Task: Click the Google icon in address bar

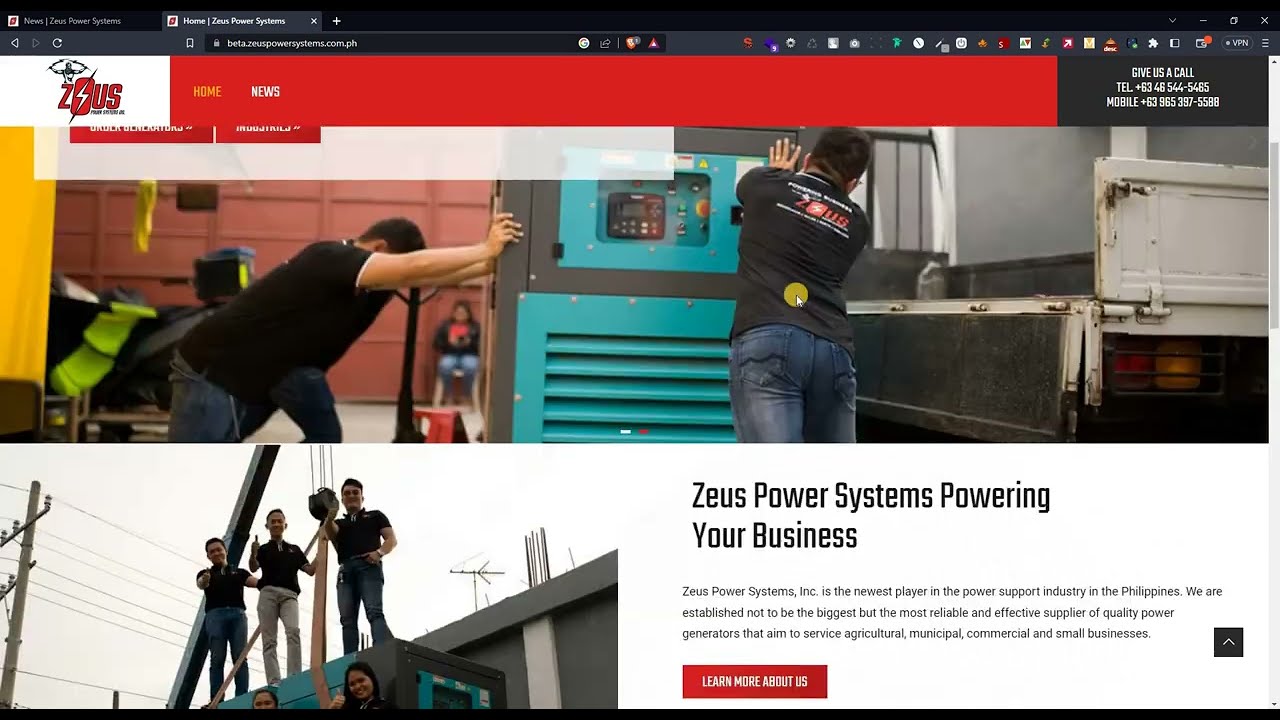Action: 584,43
